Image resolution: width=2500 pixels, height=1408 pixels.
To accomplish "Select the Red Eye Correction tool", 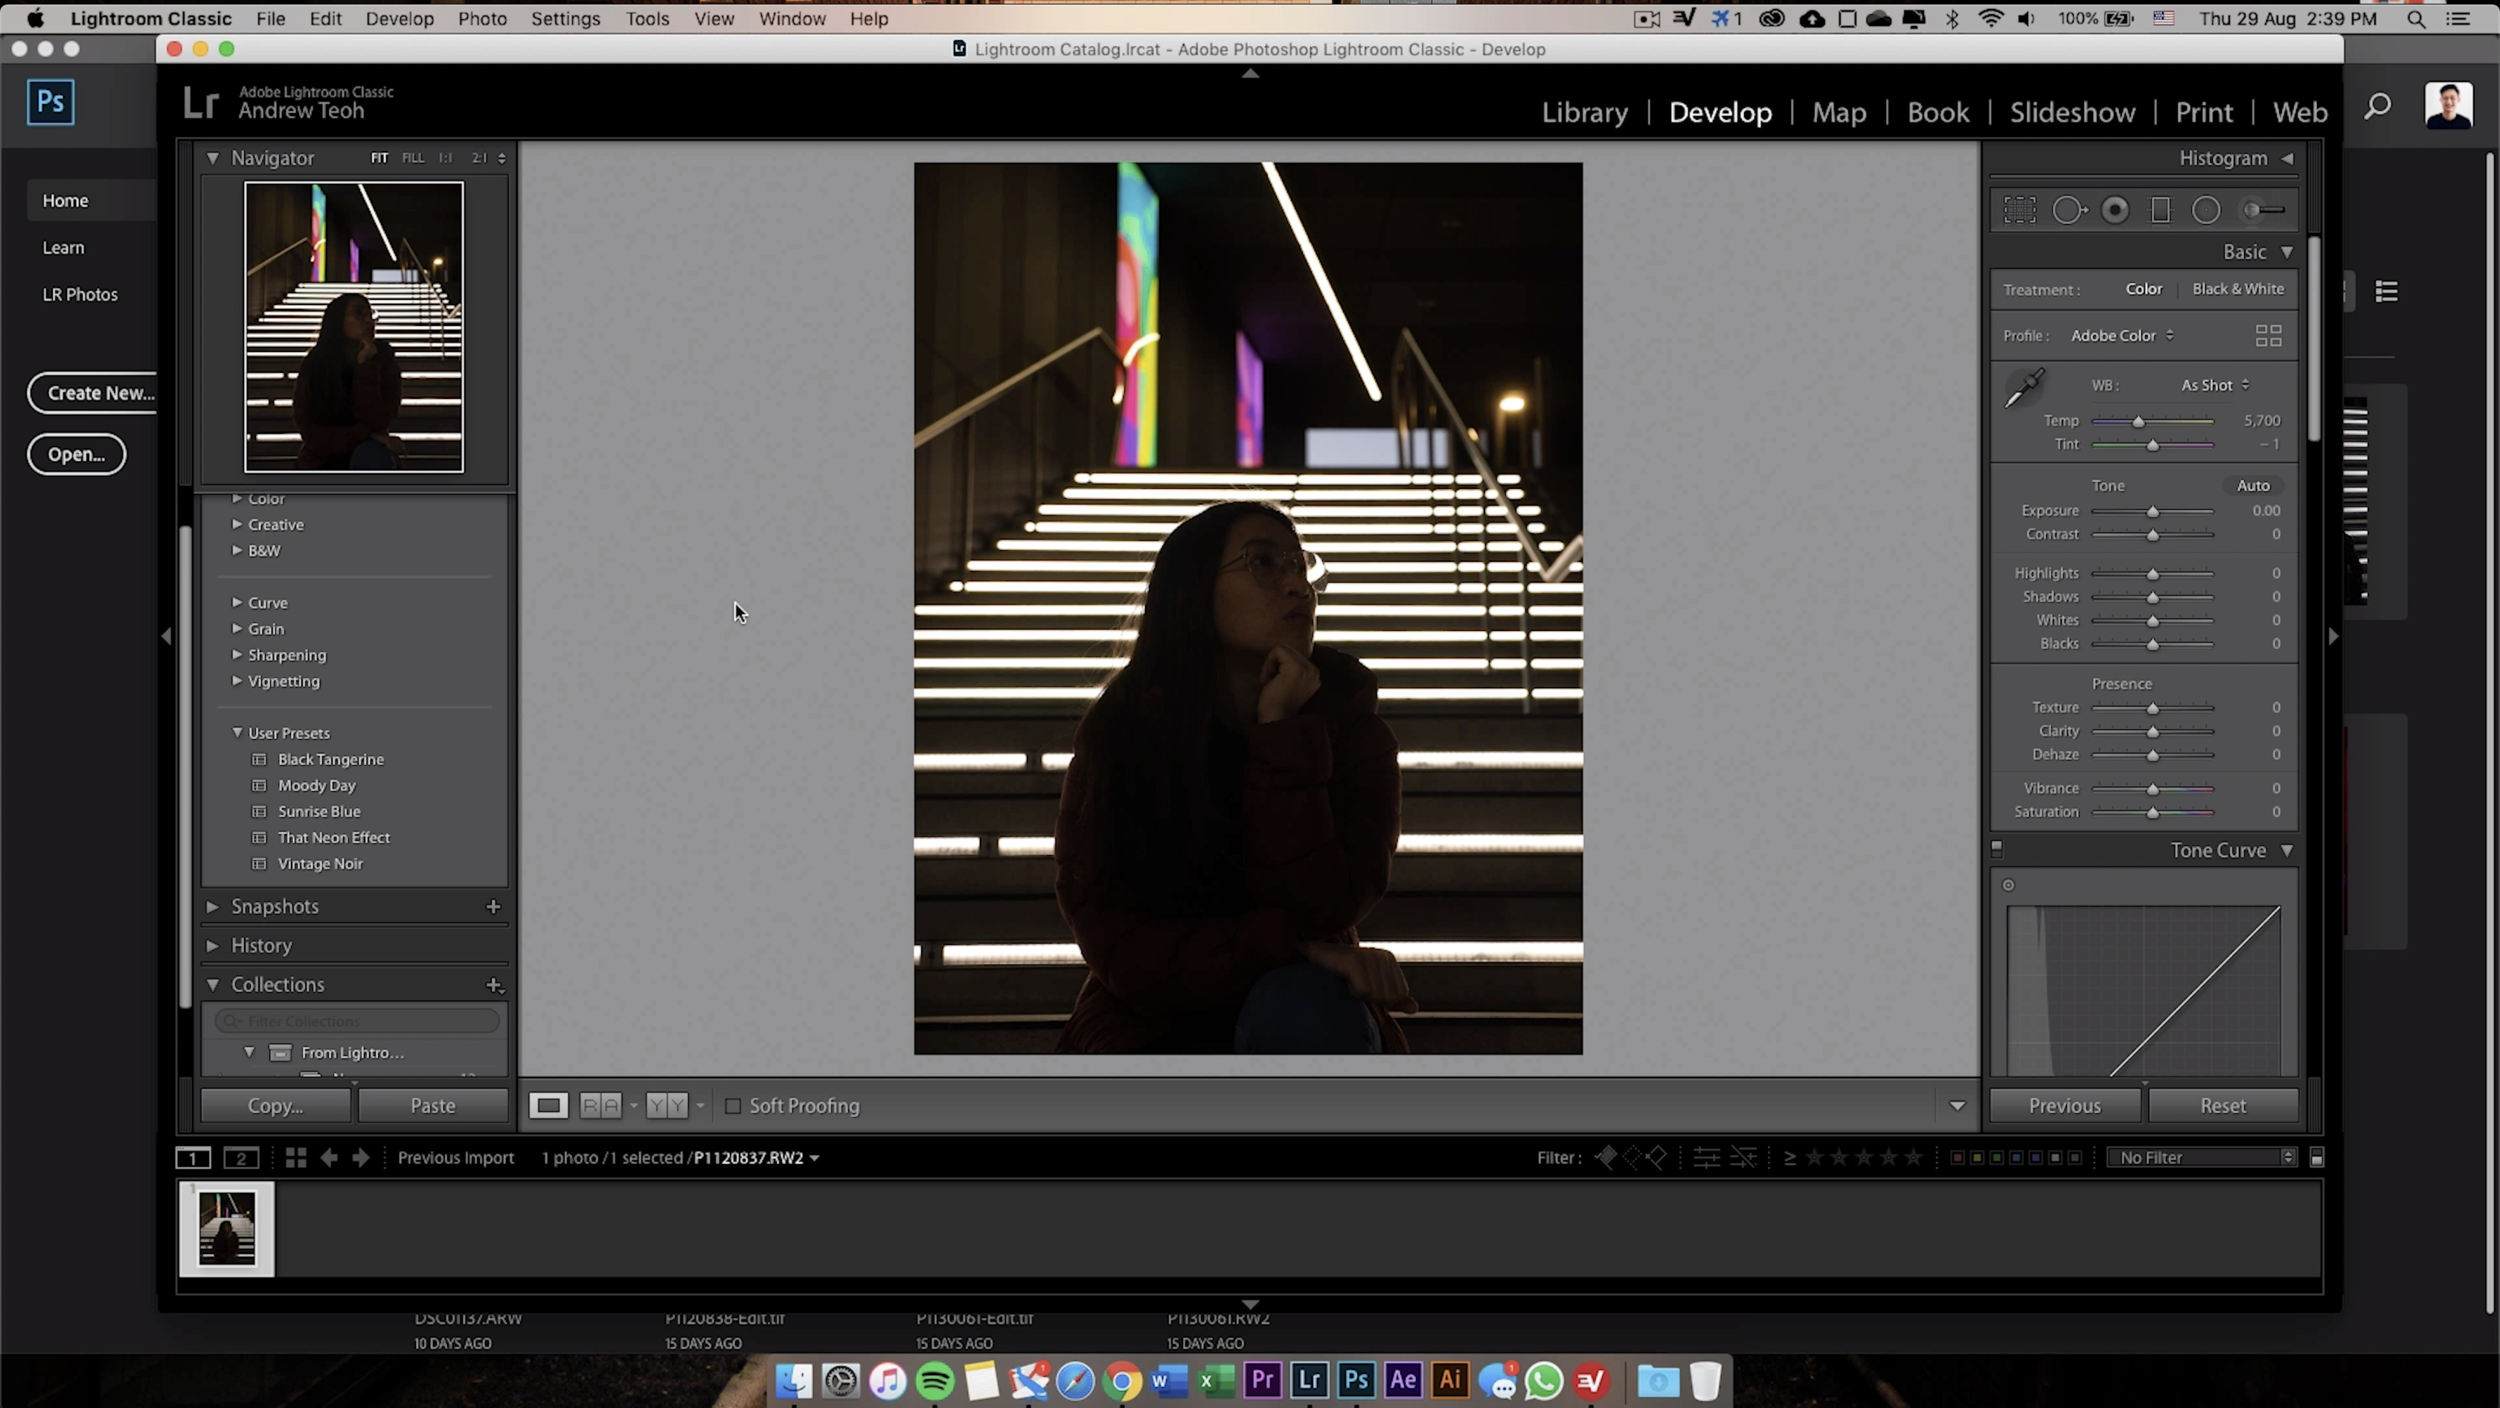I will pyautogui.click(x=2114, y=208).
